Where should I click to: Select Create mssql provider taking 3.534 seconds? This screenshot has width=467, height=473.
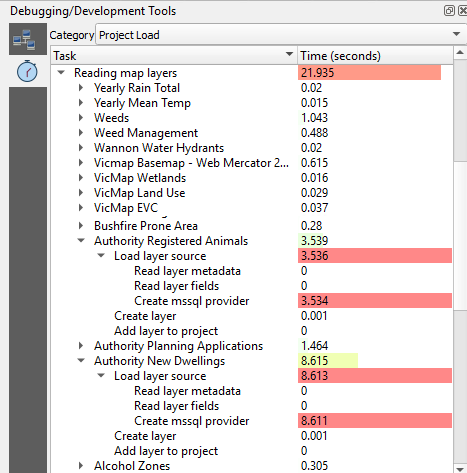point(191,301)
